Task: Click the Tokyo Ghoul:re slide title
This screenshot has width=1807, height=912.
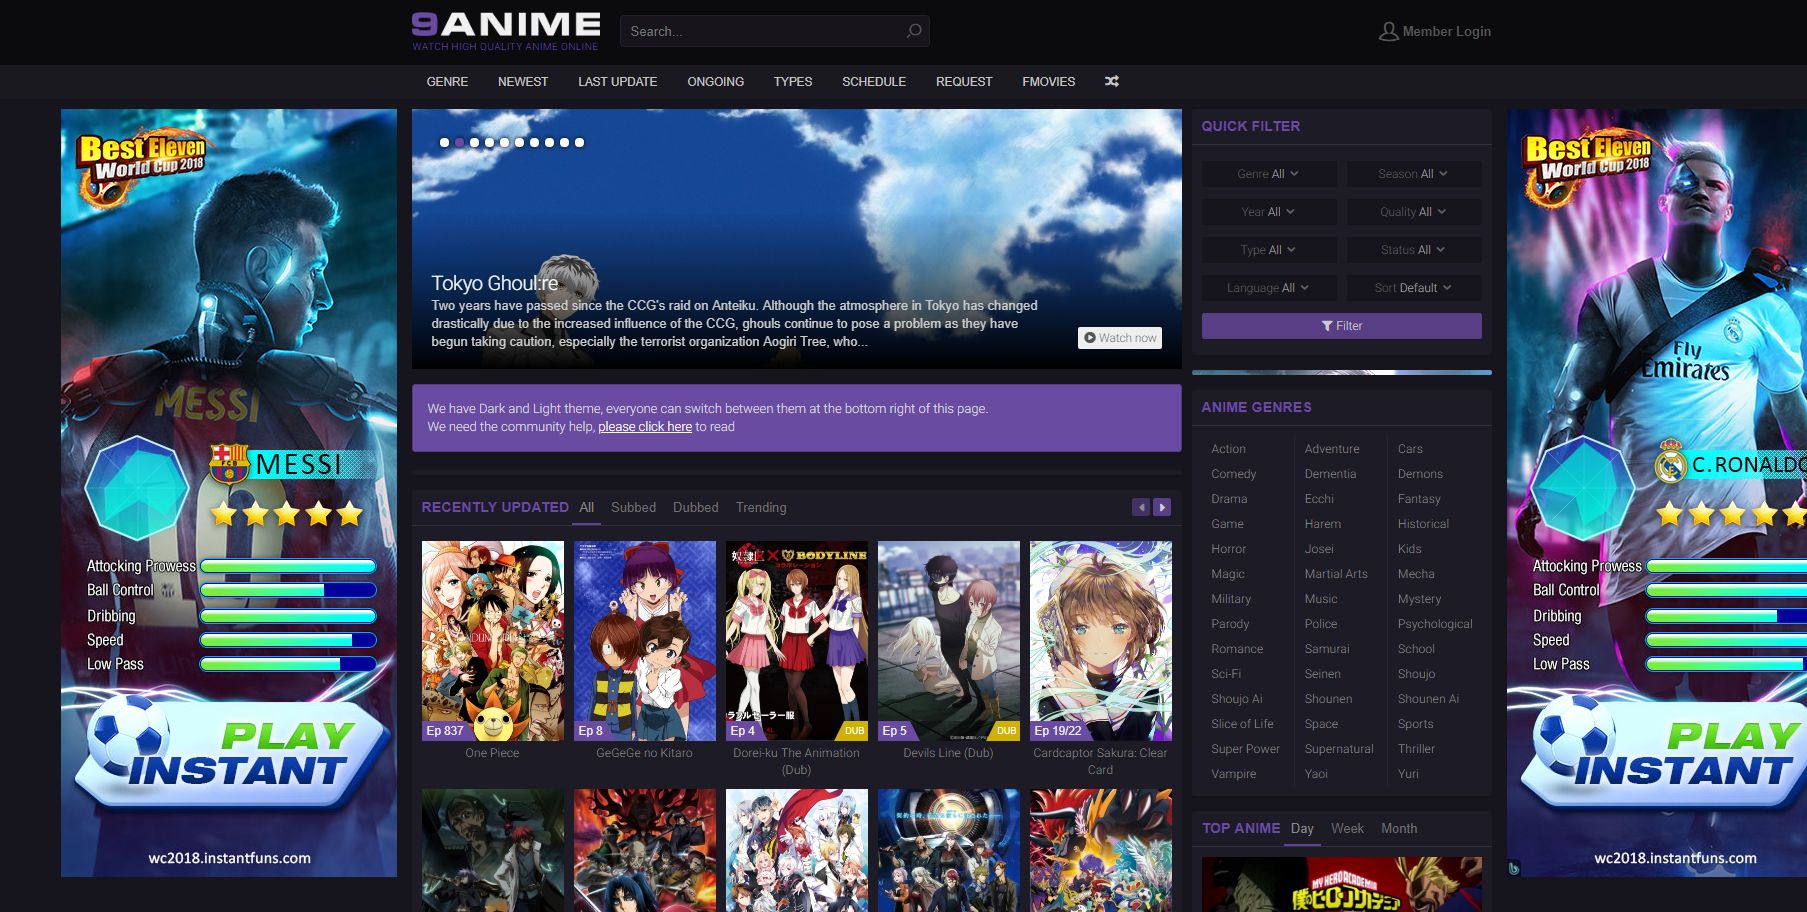Action: (x=495, y=283)
